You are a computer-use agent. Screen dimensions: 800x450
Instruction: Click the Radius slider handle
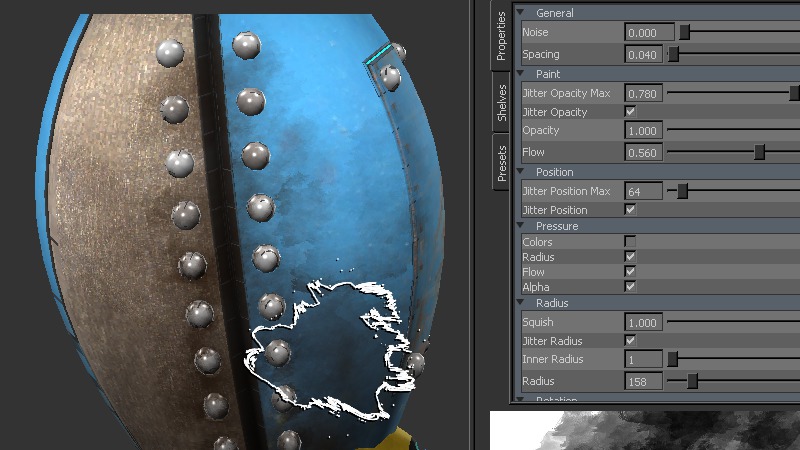[x=692, y=381]
